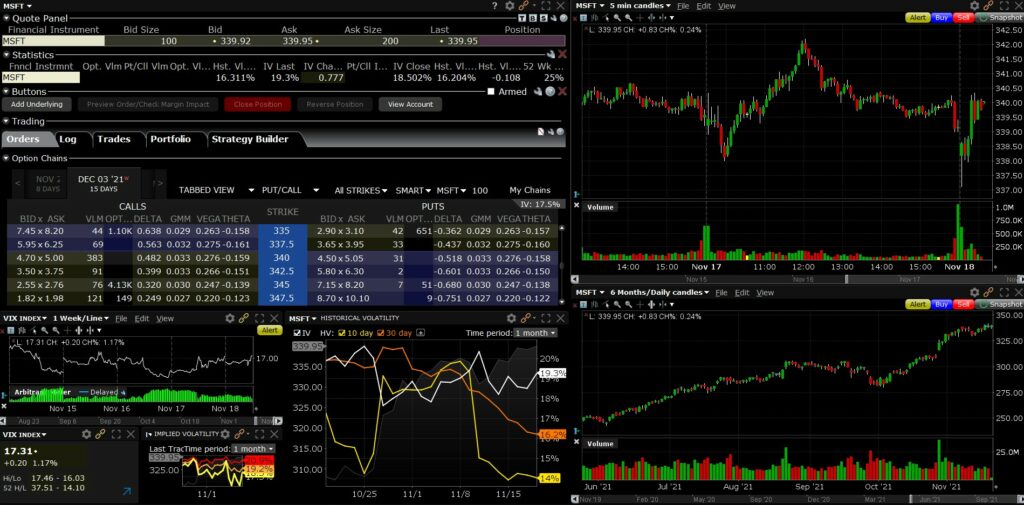Open settings gear in Historical Volatility panel
This screenshot has height=505, width=1024.
[x=513, y=318]
